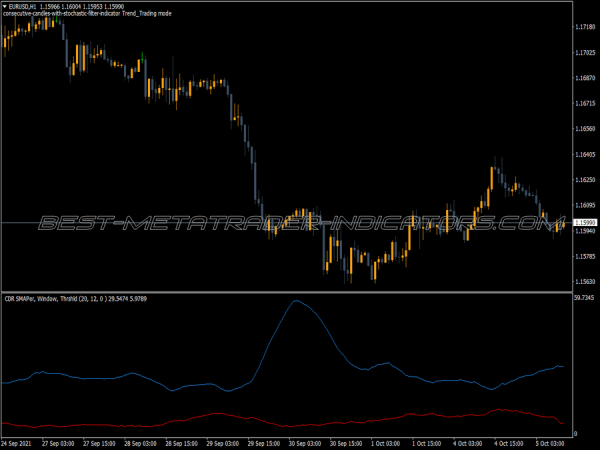Click the 5 Oct 03:00 time label
600x450 pixels.
click(x=550, y=443)
